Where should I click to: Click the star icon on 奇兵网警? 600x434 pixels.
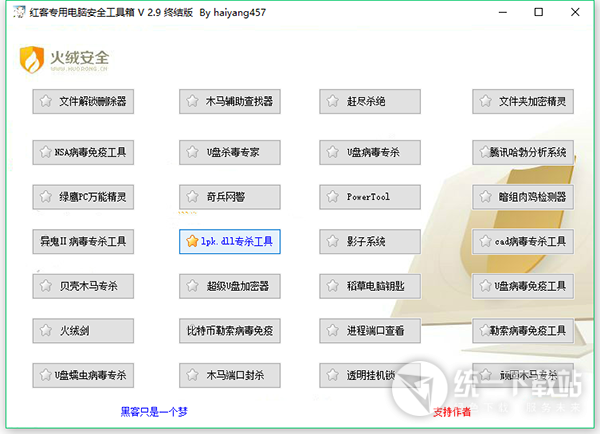click(192, 196)
